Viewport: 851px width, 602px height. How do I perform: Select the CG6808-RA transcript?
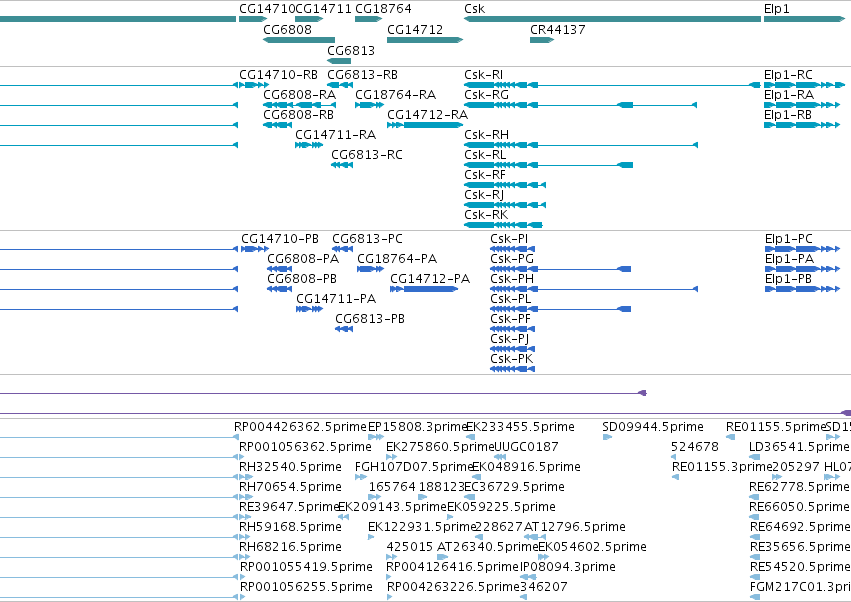point(299,105)
